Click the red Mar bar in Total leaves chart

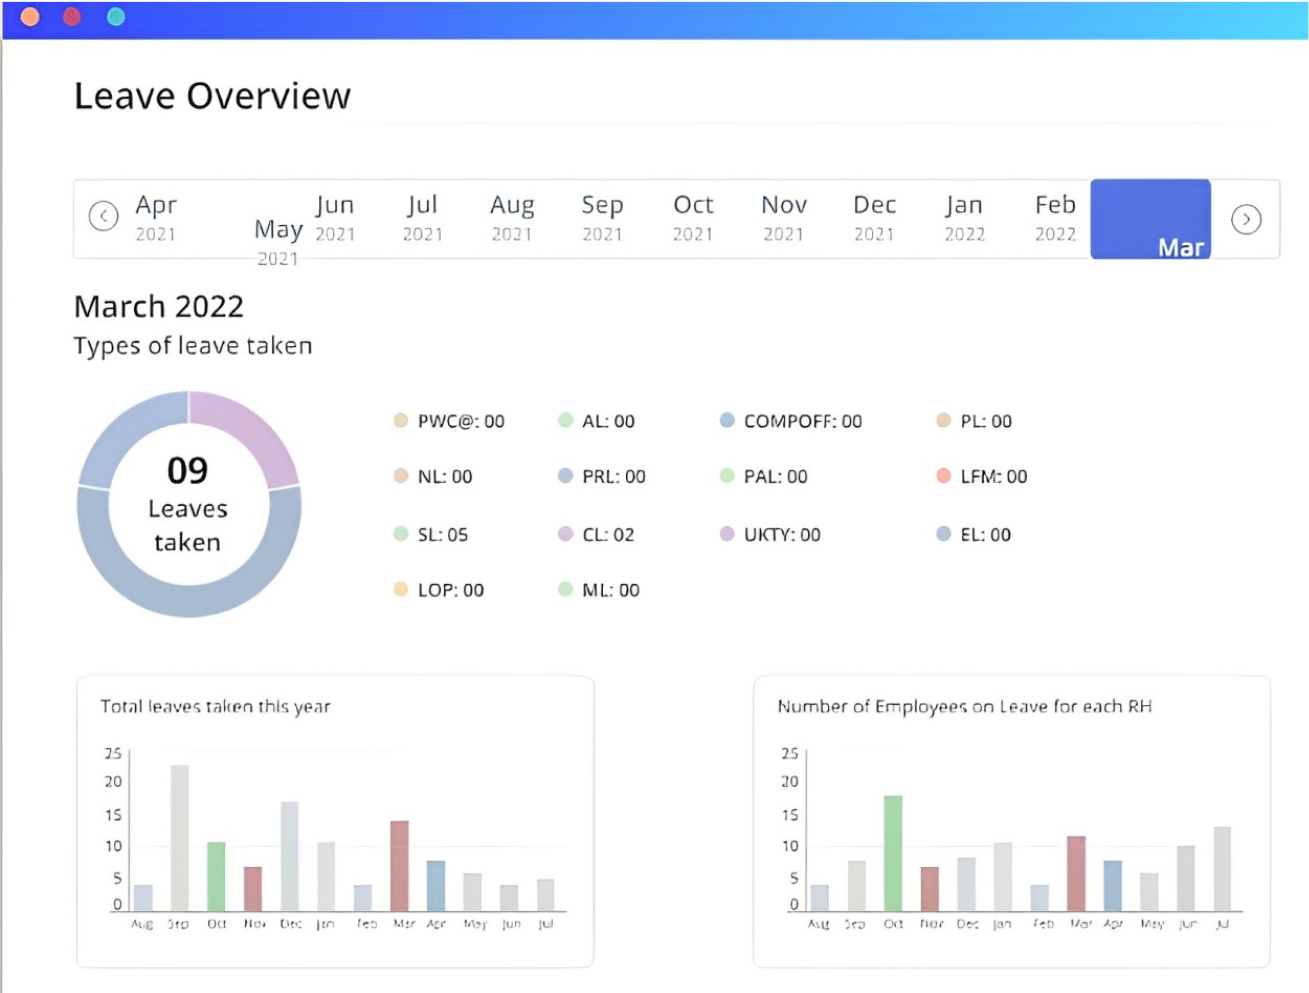[x=399, y=866]
